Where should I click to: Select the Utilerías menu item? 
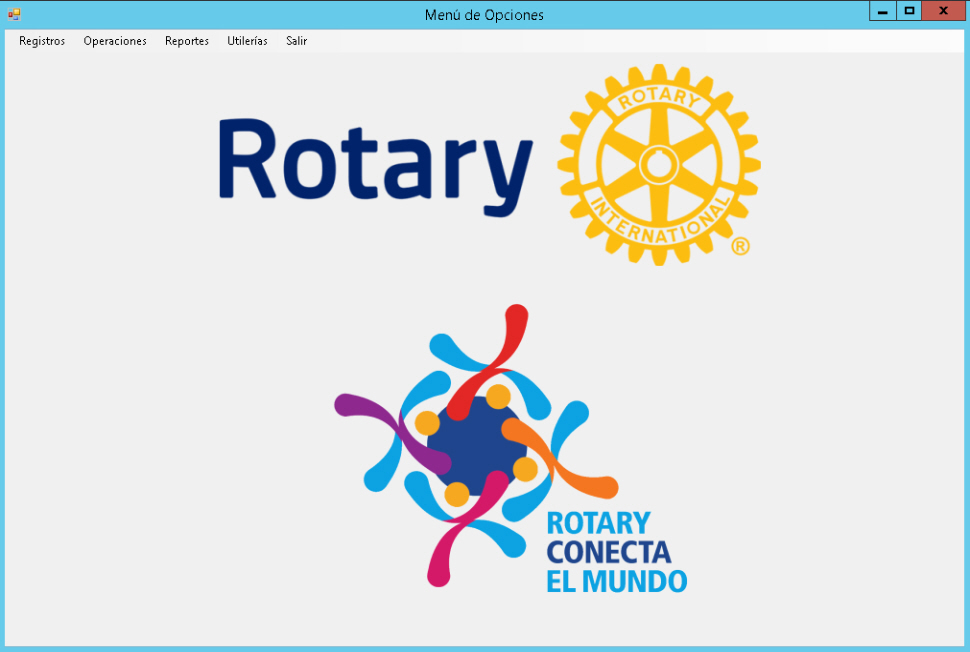click(x=247, y=41)
